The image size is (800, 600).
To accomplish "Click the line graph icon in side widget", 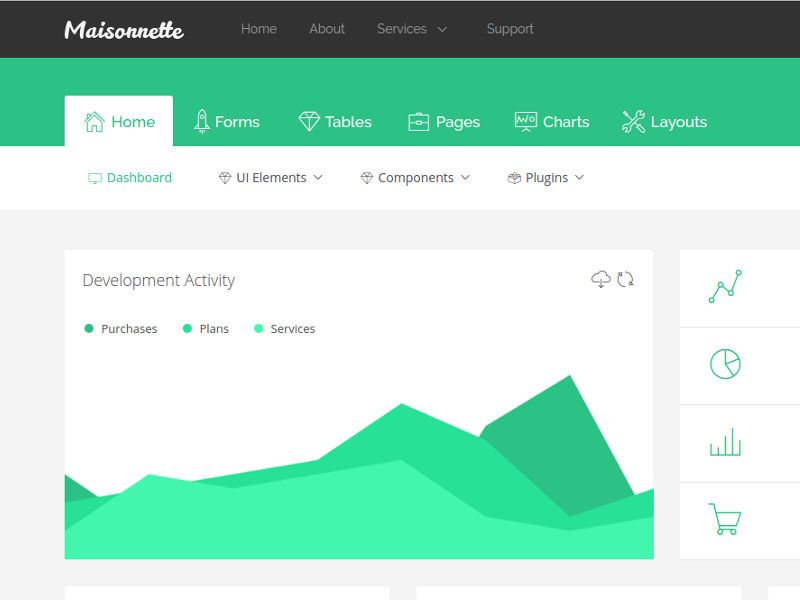I will coord(725,287).
